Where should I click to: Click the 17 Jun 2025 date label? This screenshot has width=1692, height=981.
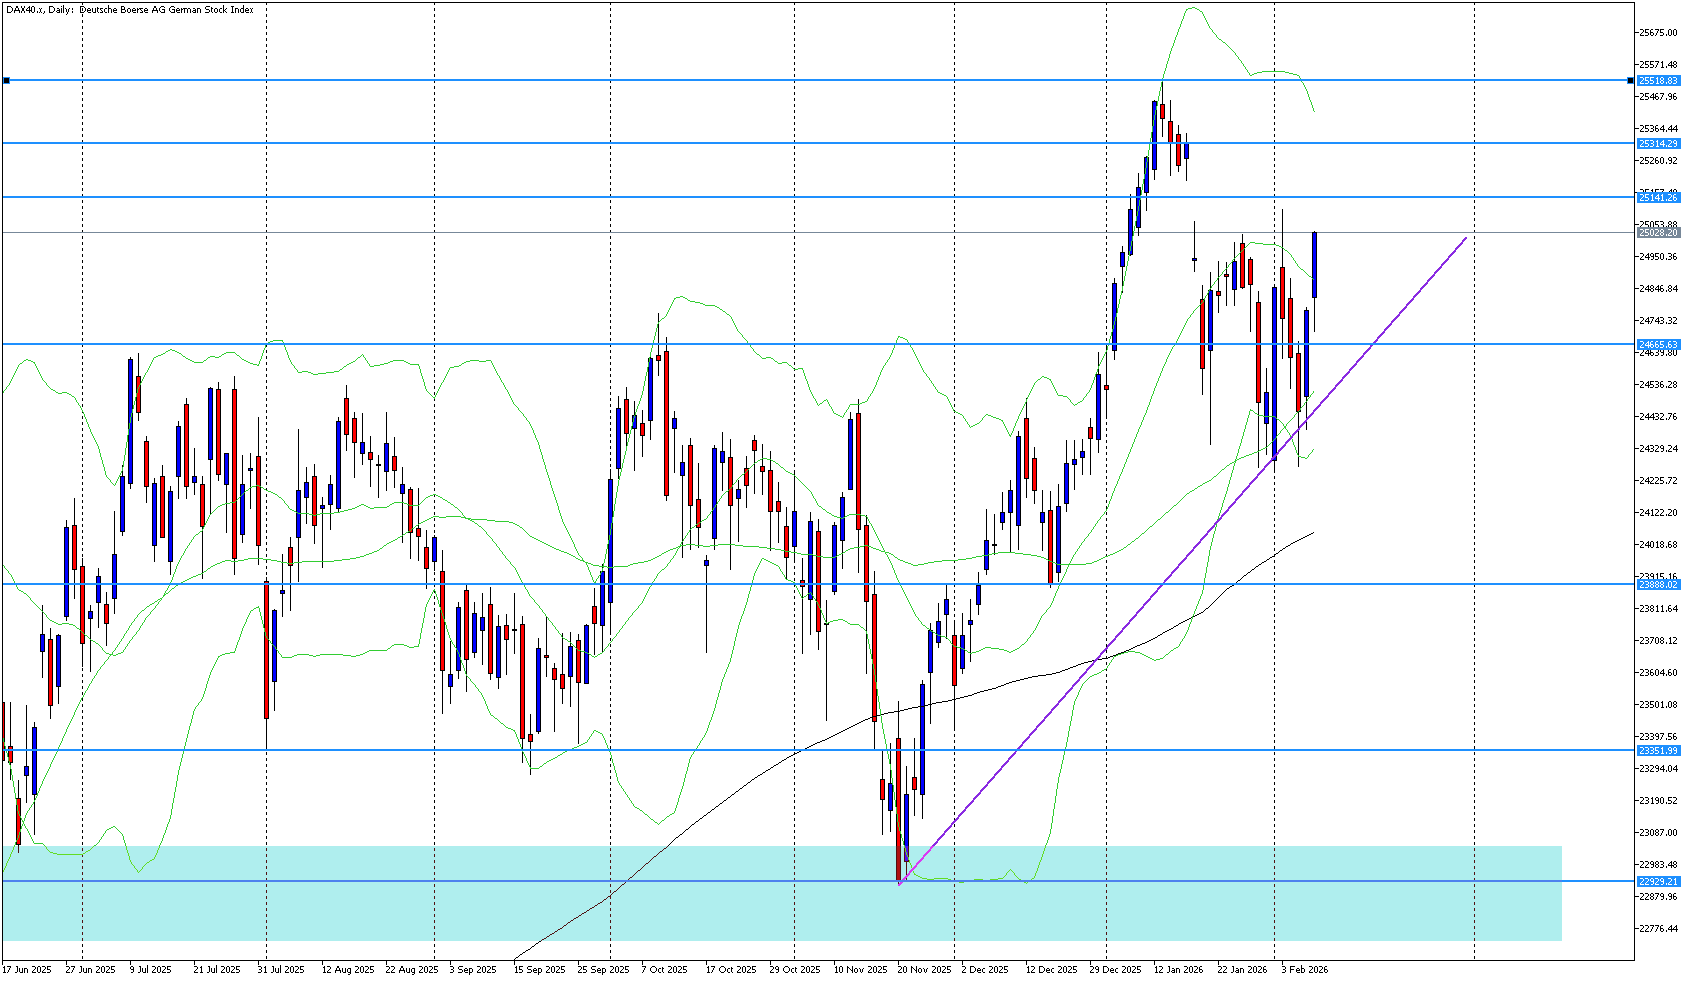[27, 970]
